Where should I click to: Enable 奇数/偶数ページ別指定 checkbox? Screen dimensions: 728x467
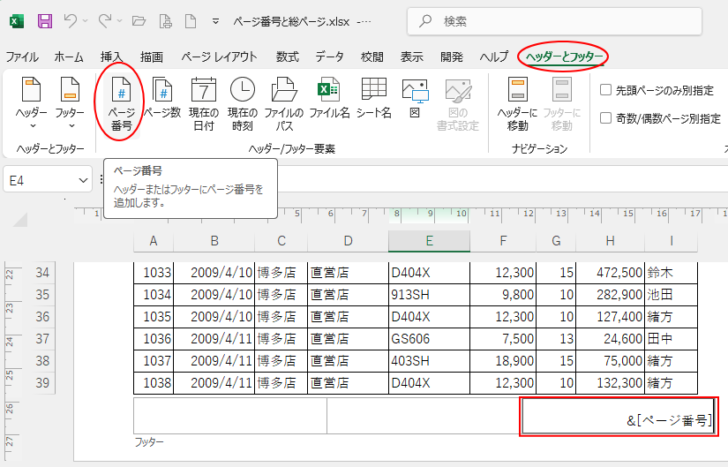point(605,118)
